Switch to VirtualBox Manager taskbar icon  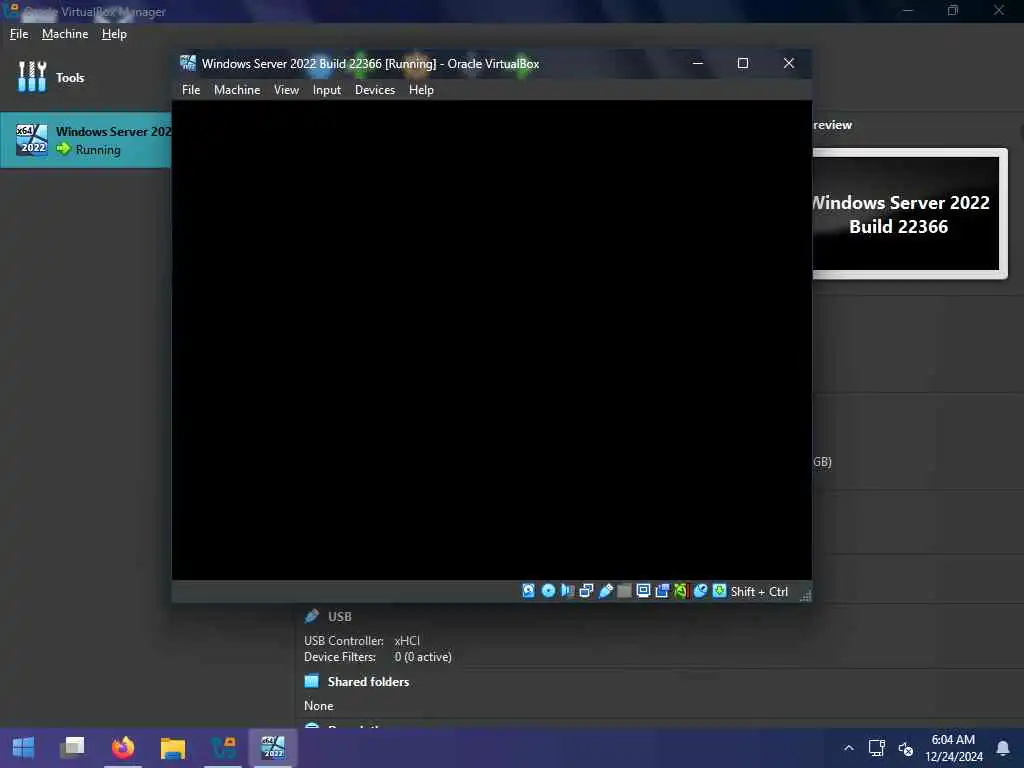(223, 748)
